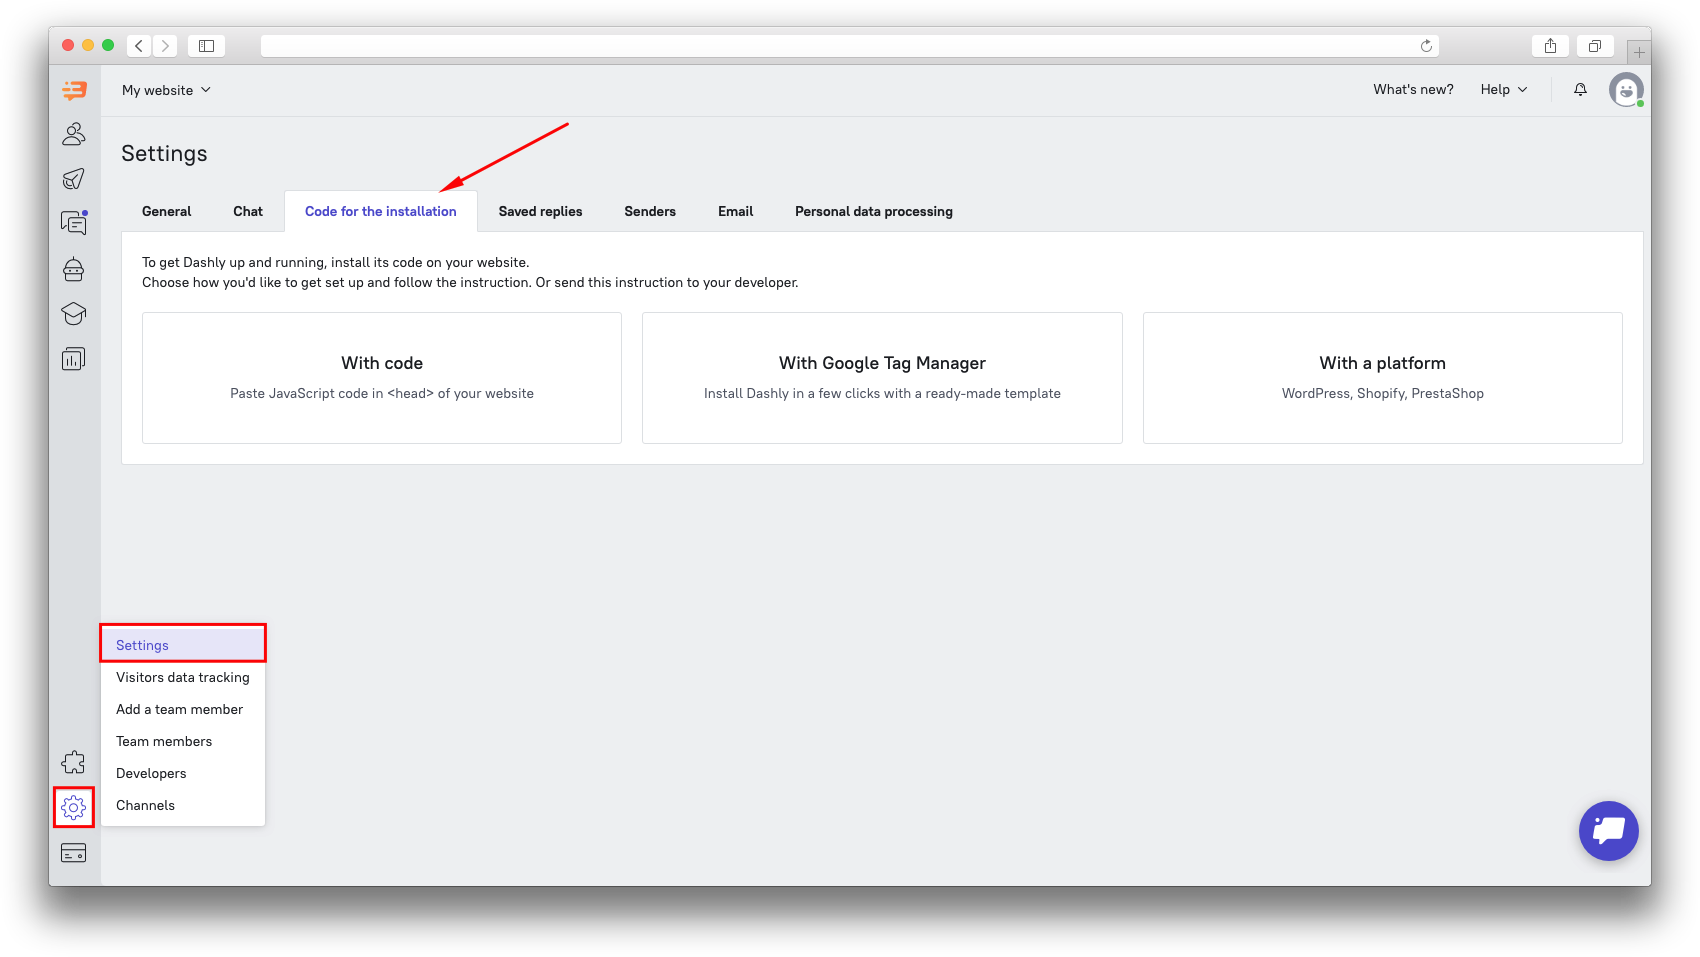Open the conversations chat sidebar icon
1700x957 pixels.
[x=74, y=223]
